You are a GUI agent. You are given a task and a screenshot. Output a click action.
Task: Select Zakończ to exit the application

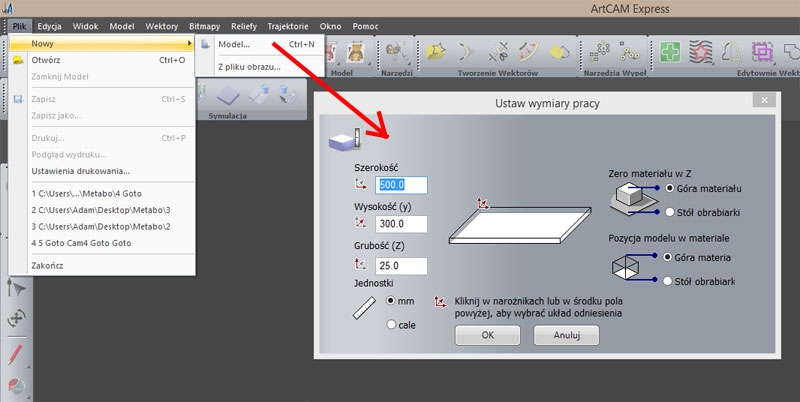pyautogui.click(x=102, y=265)
